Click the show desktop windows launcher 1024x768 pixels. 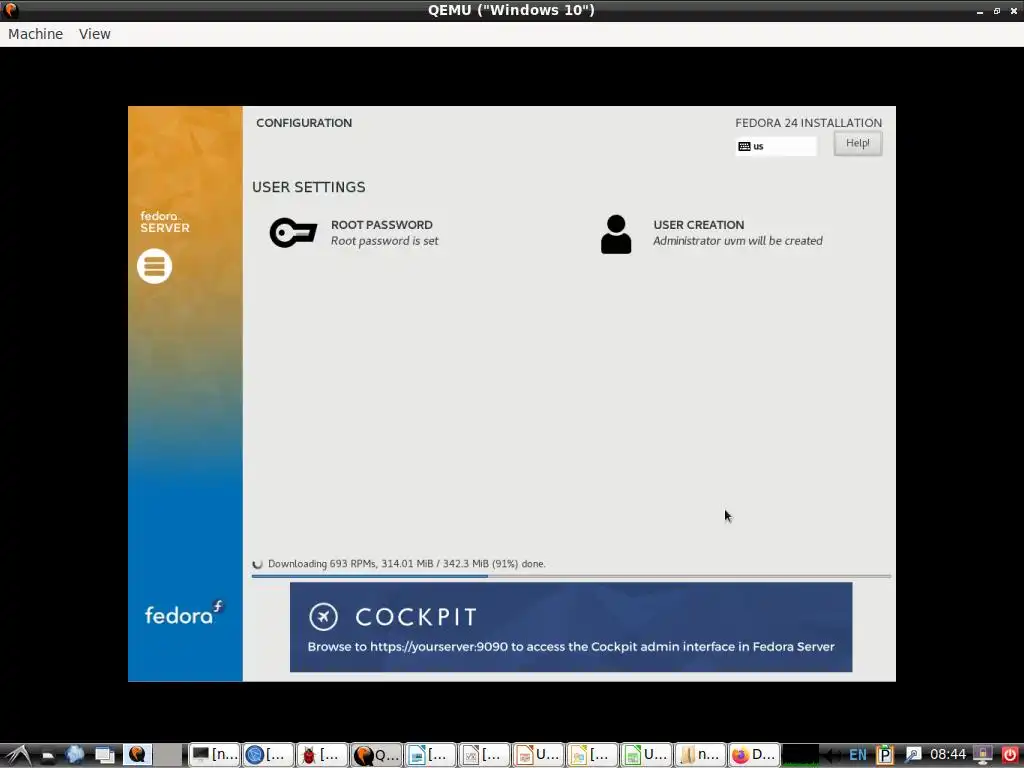pos(105,756)
